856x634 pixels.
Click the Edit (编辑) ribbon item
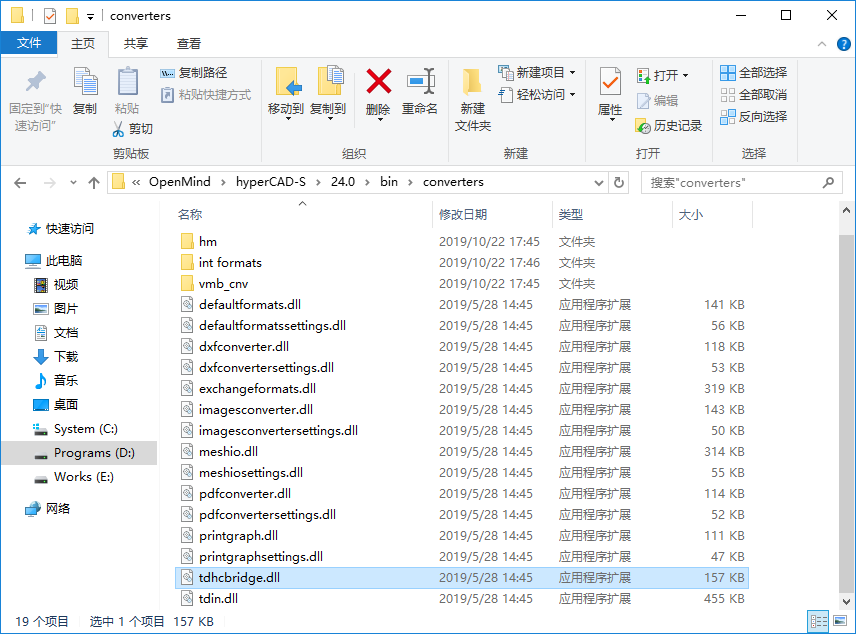tap(658, 100)
